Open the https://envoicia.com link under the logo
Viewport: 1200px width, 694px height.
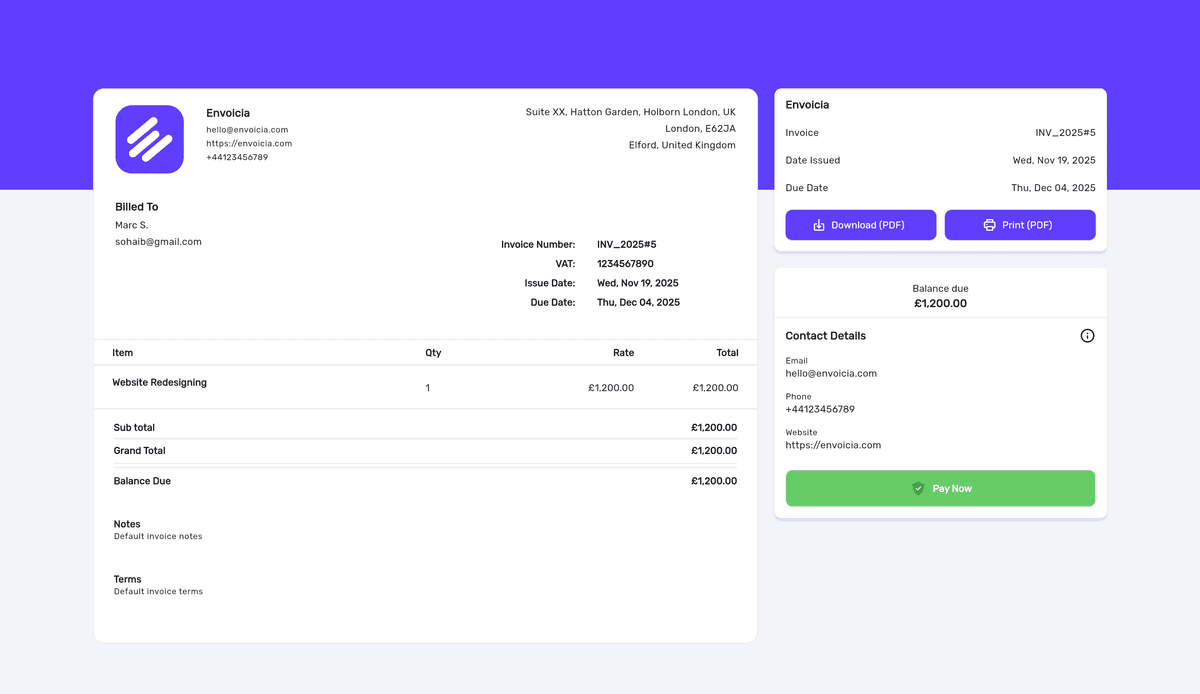tap(249, 142)
